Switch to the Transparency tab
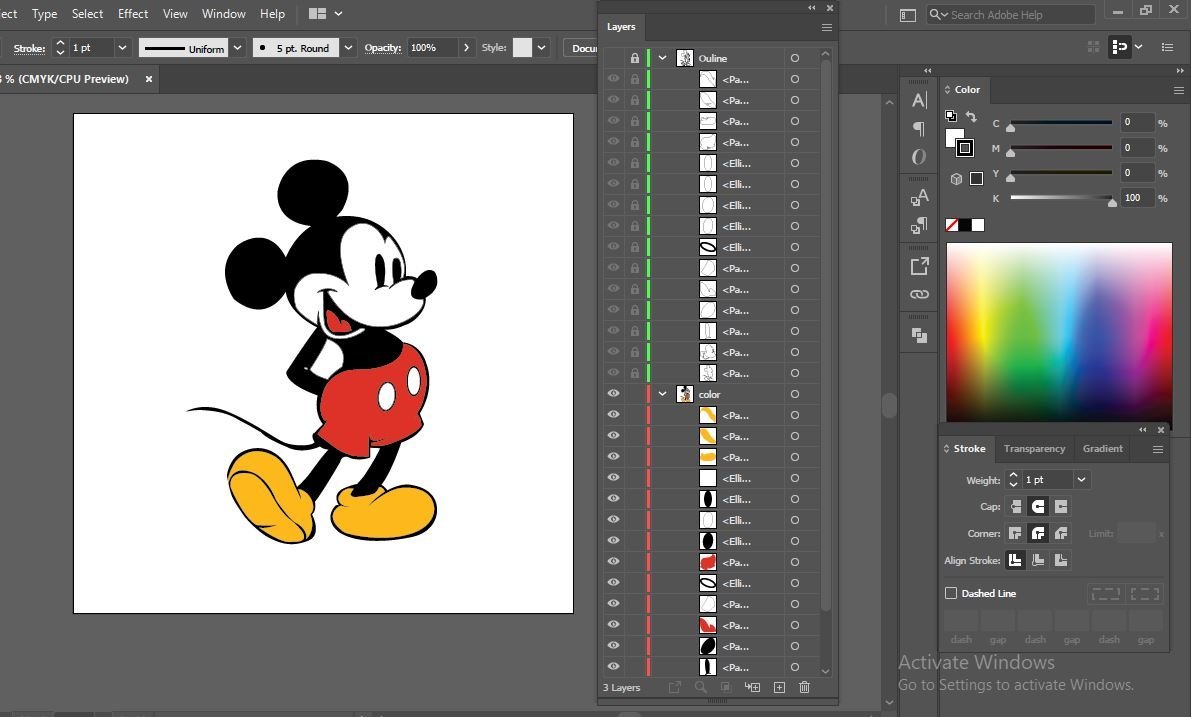Viewport: 1191px width, 717px height. (x=1034, y=449)
